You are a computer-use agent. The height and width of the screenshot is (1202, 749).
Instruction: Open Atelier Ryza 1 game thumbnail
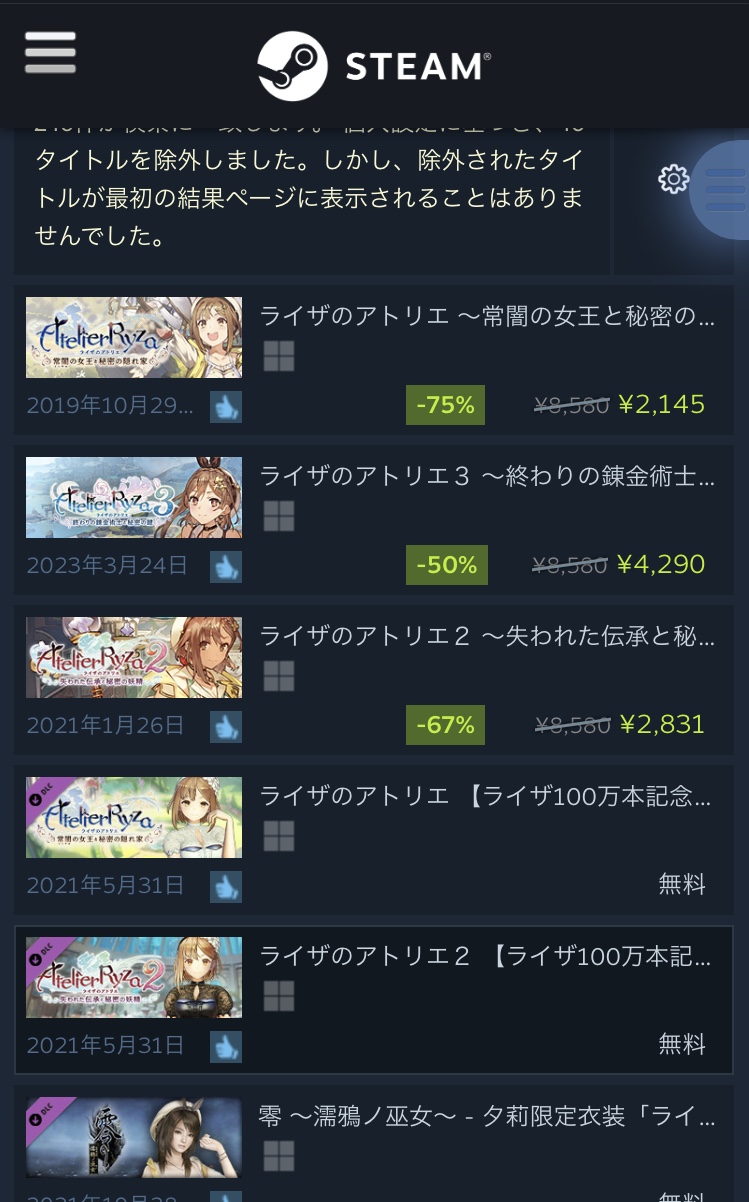coord(134,337)
